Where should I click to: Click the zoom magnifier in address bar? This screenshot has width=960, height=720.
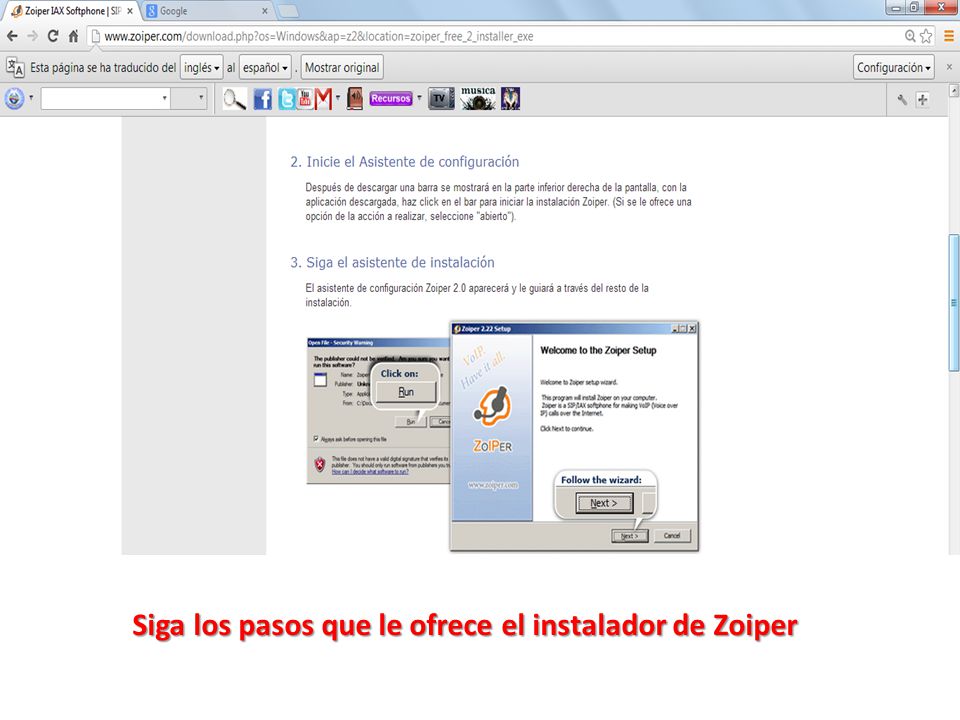pos(910,36)
